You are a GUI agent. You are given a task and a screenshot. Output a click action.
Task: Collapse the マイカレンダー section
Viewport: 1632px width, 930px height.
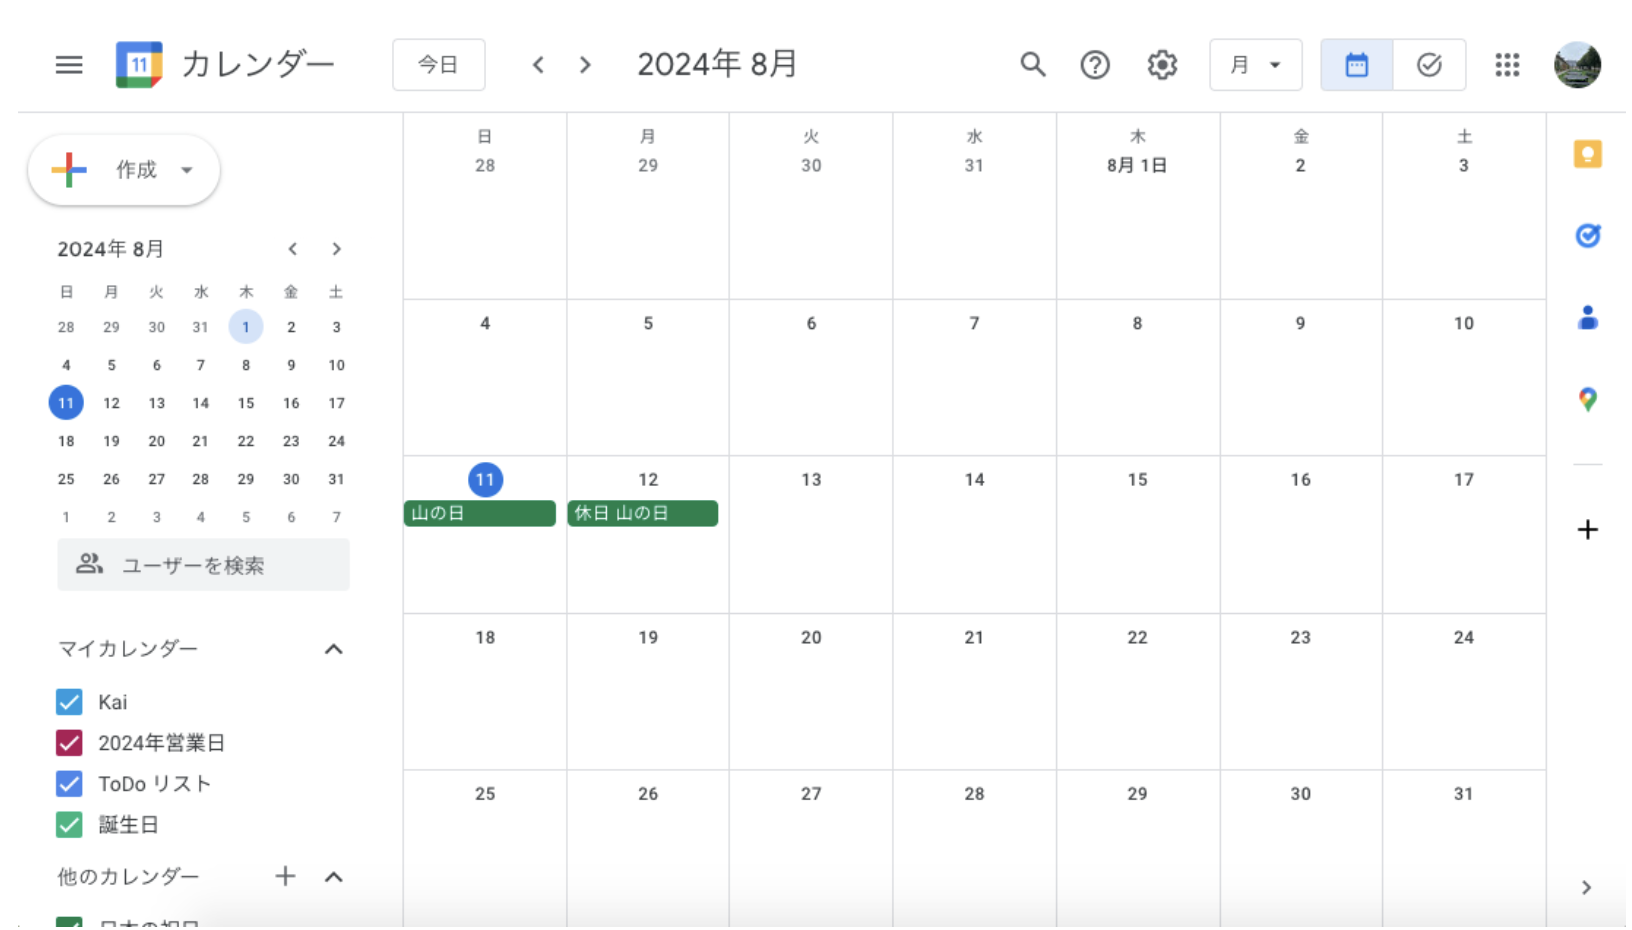coord(334,649)
